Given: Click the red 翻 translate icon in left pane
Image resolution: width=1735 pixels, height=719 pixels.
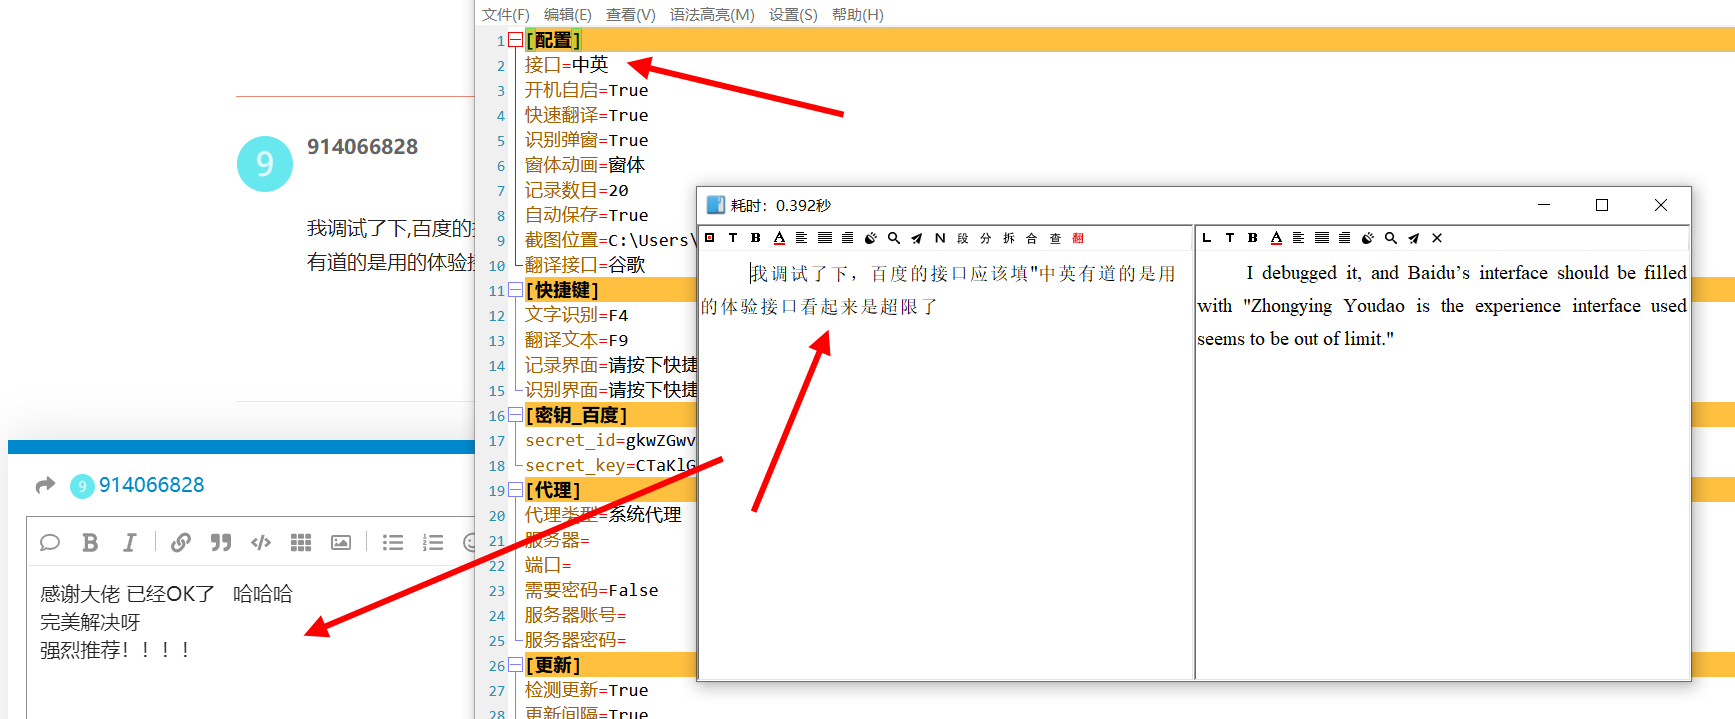Looking at the screenshot, I should [1078, 238].
